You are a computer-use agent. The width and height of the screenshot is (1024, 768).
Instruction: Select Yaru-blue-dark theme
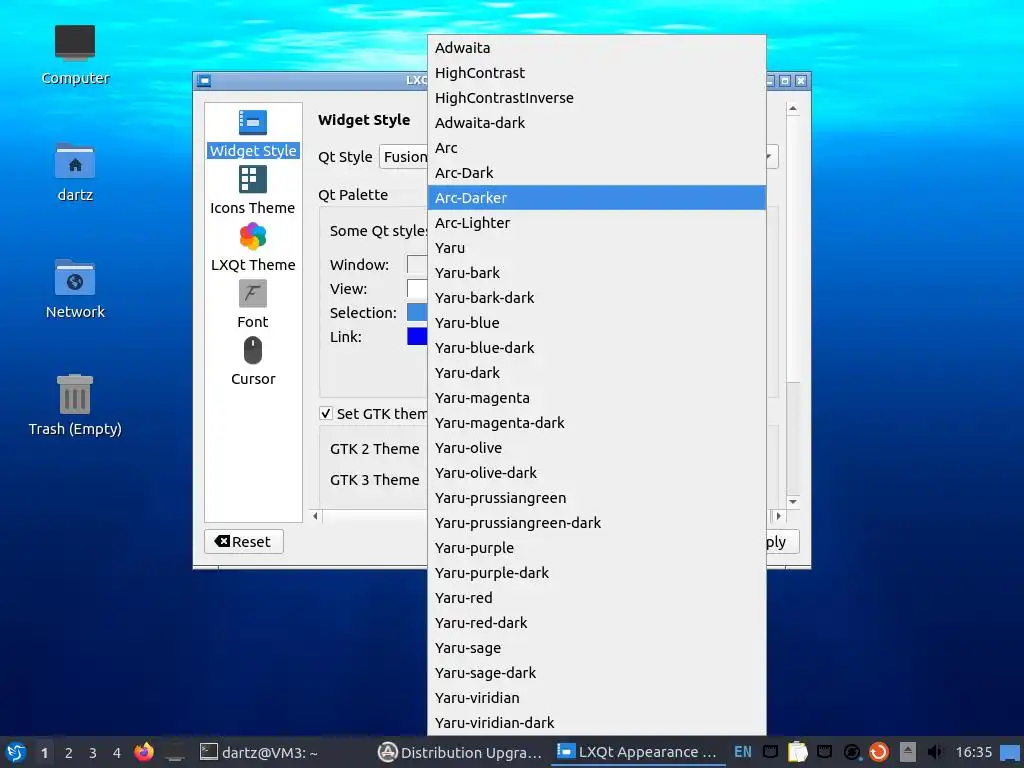[x=596, y=348]
